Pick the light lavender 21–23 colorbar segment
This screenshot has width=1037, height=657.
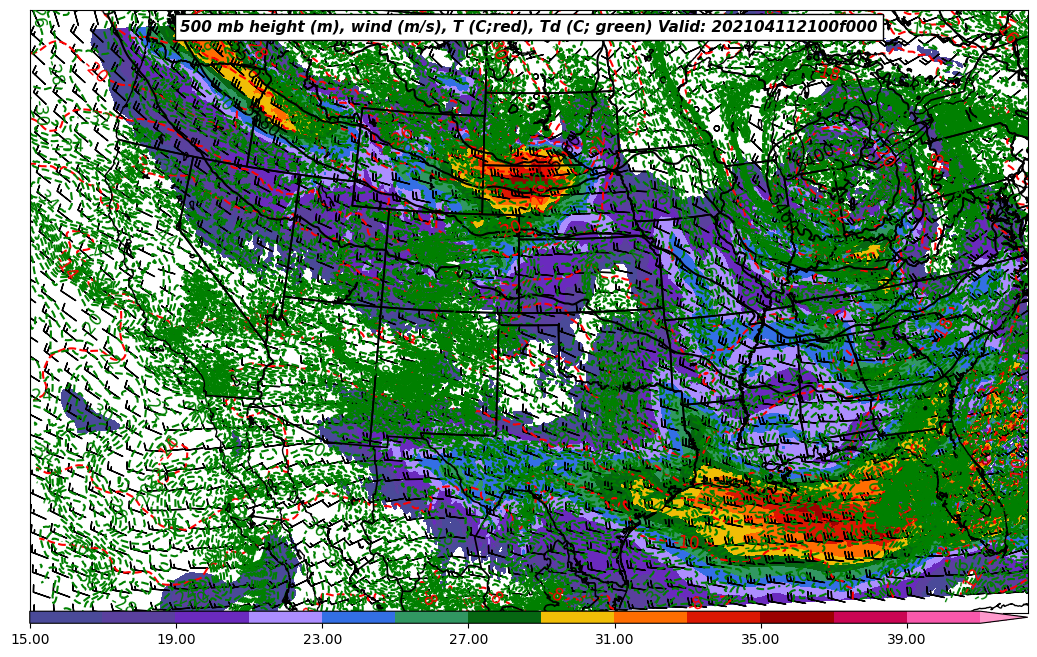(x=285, y=617)
